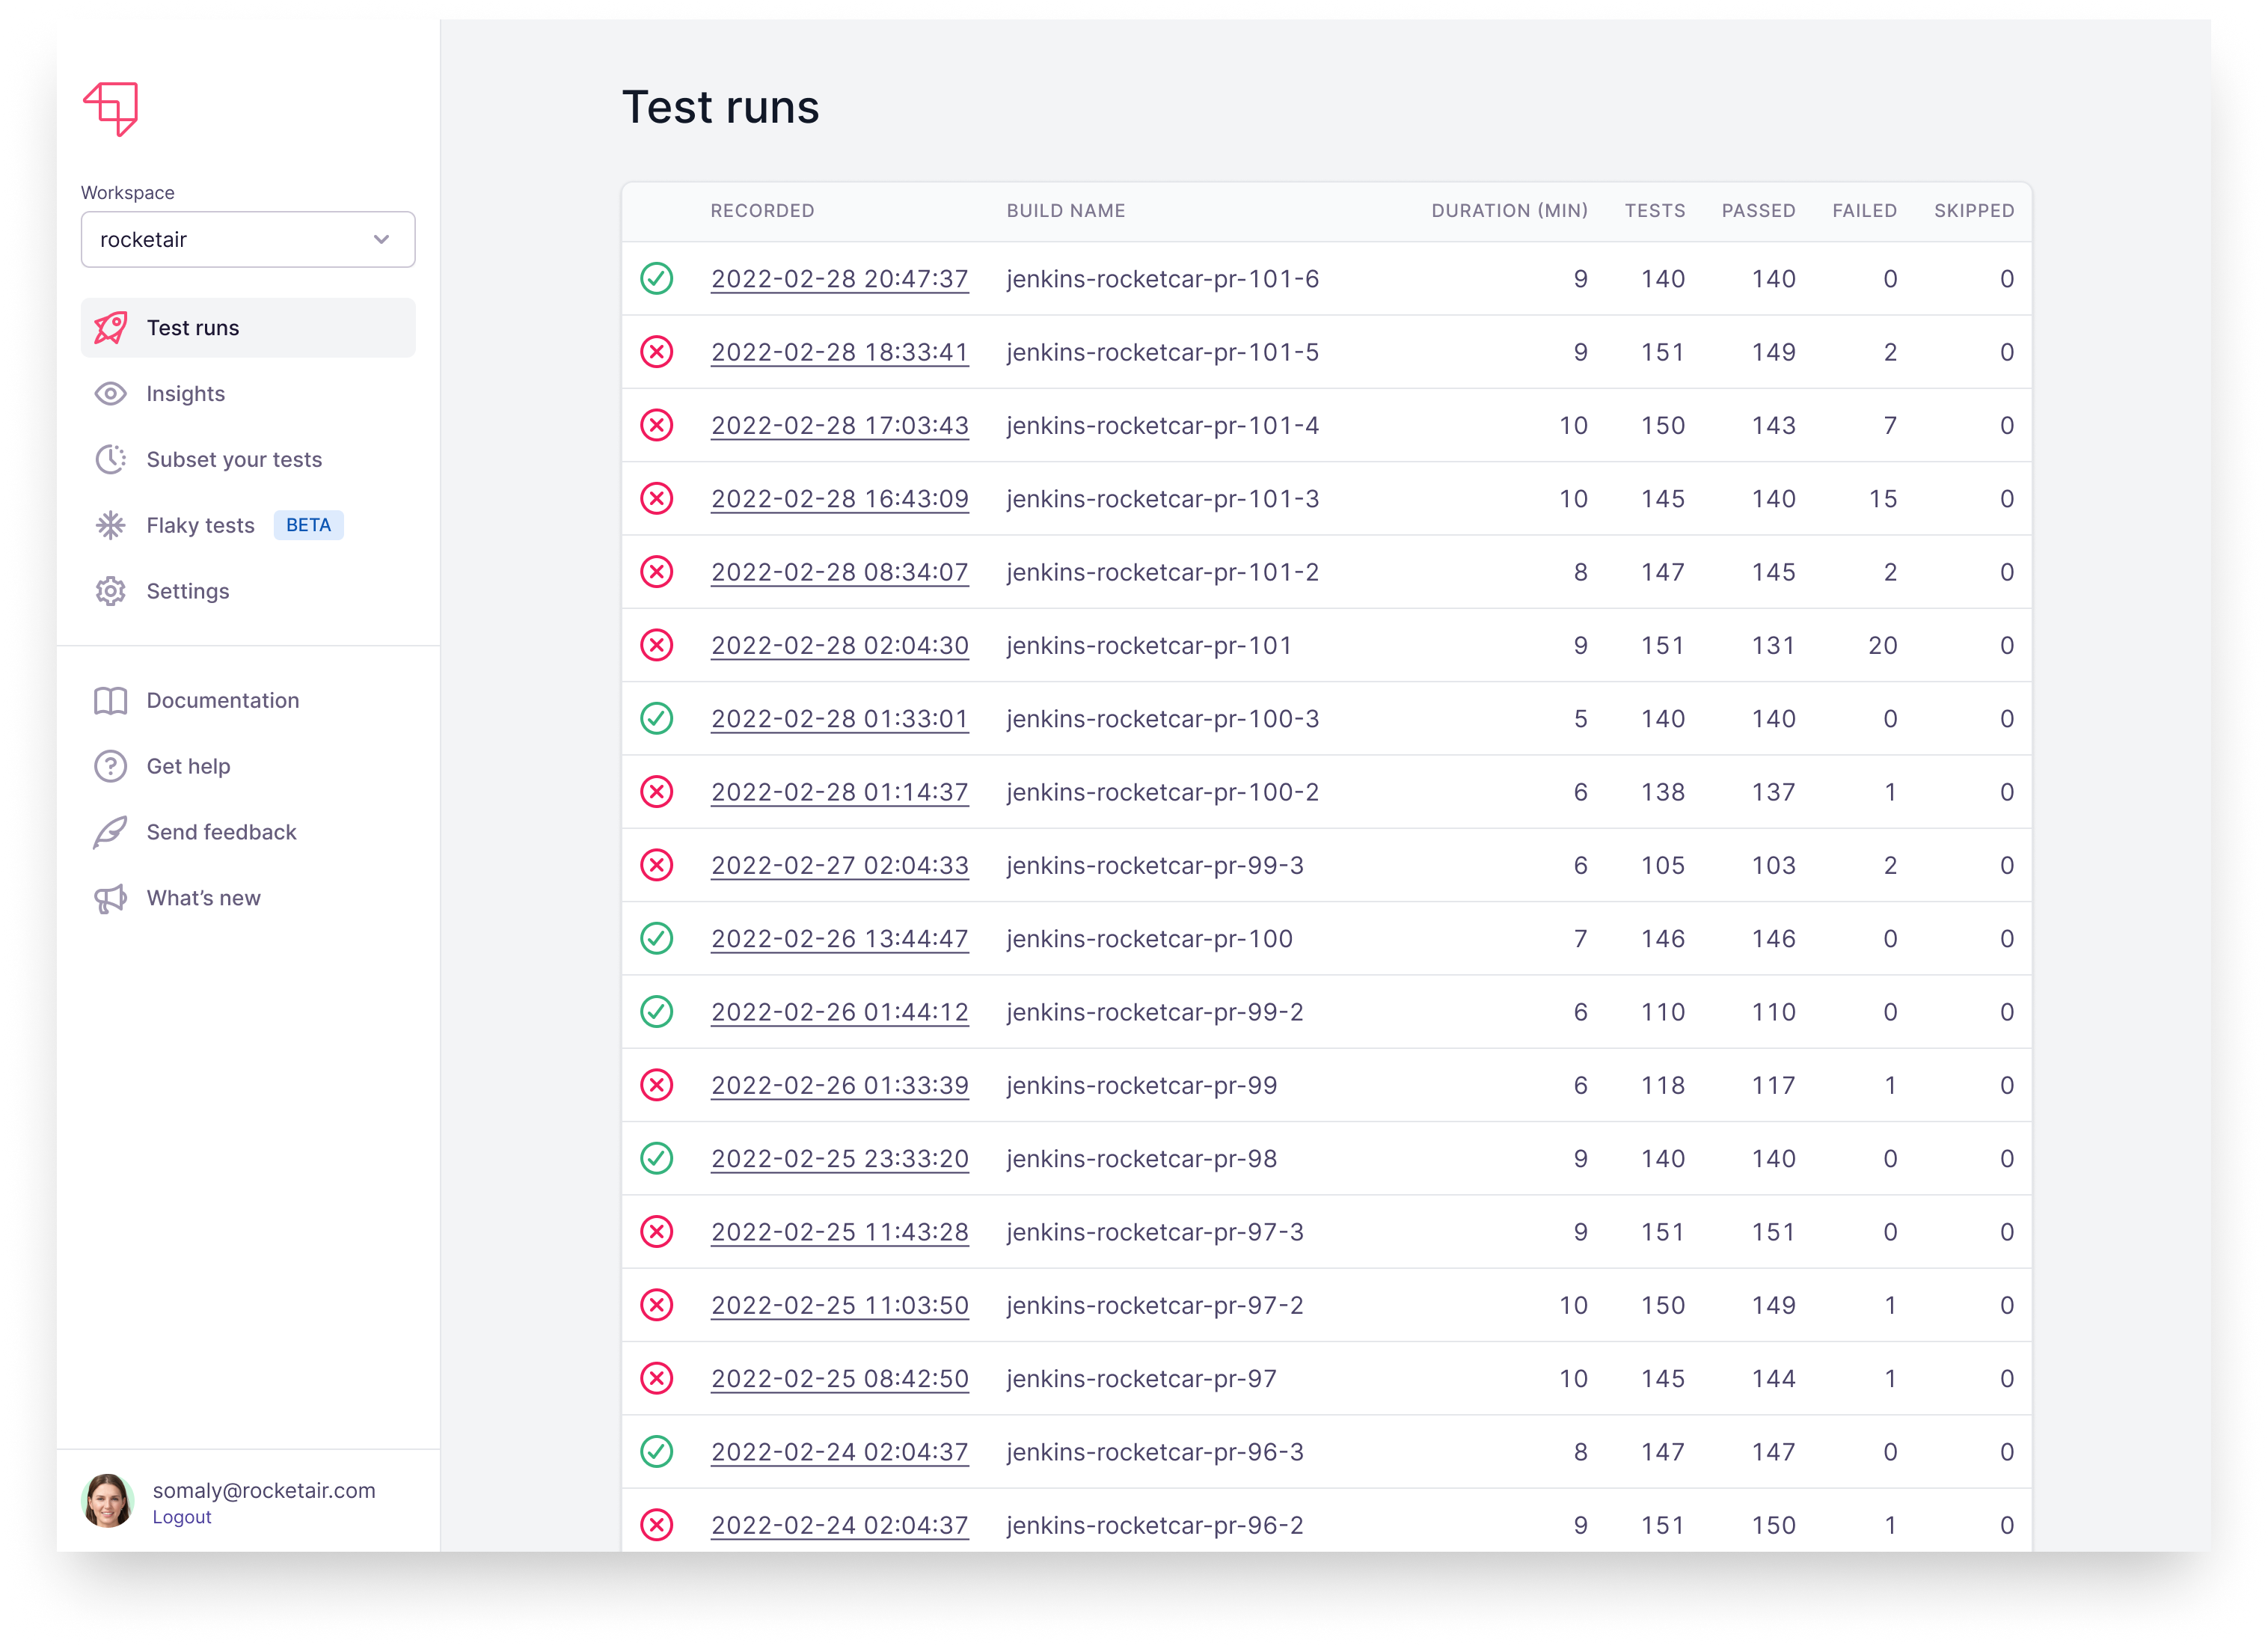The width and height of the screenshot is (2268, 1646).
Task: Open the Workspace selector showing rocketair
Action: coord(248,239)
